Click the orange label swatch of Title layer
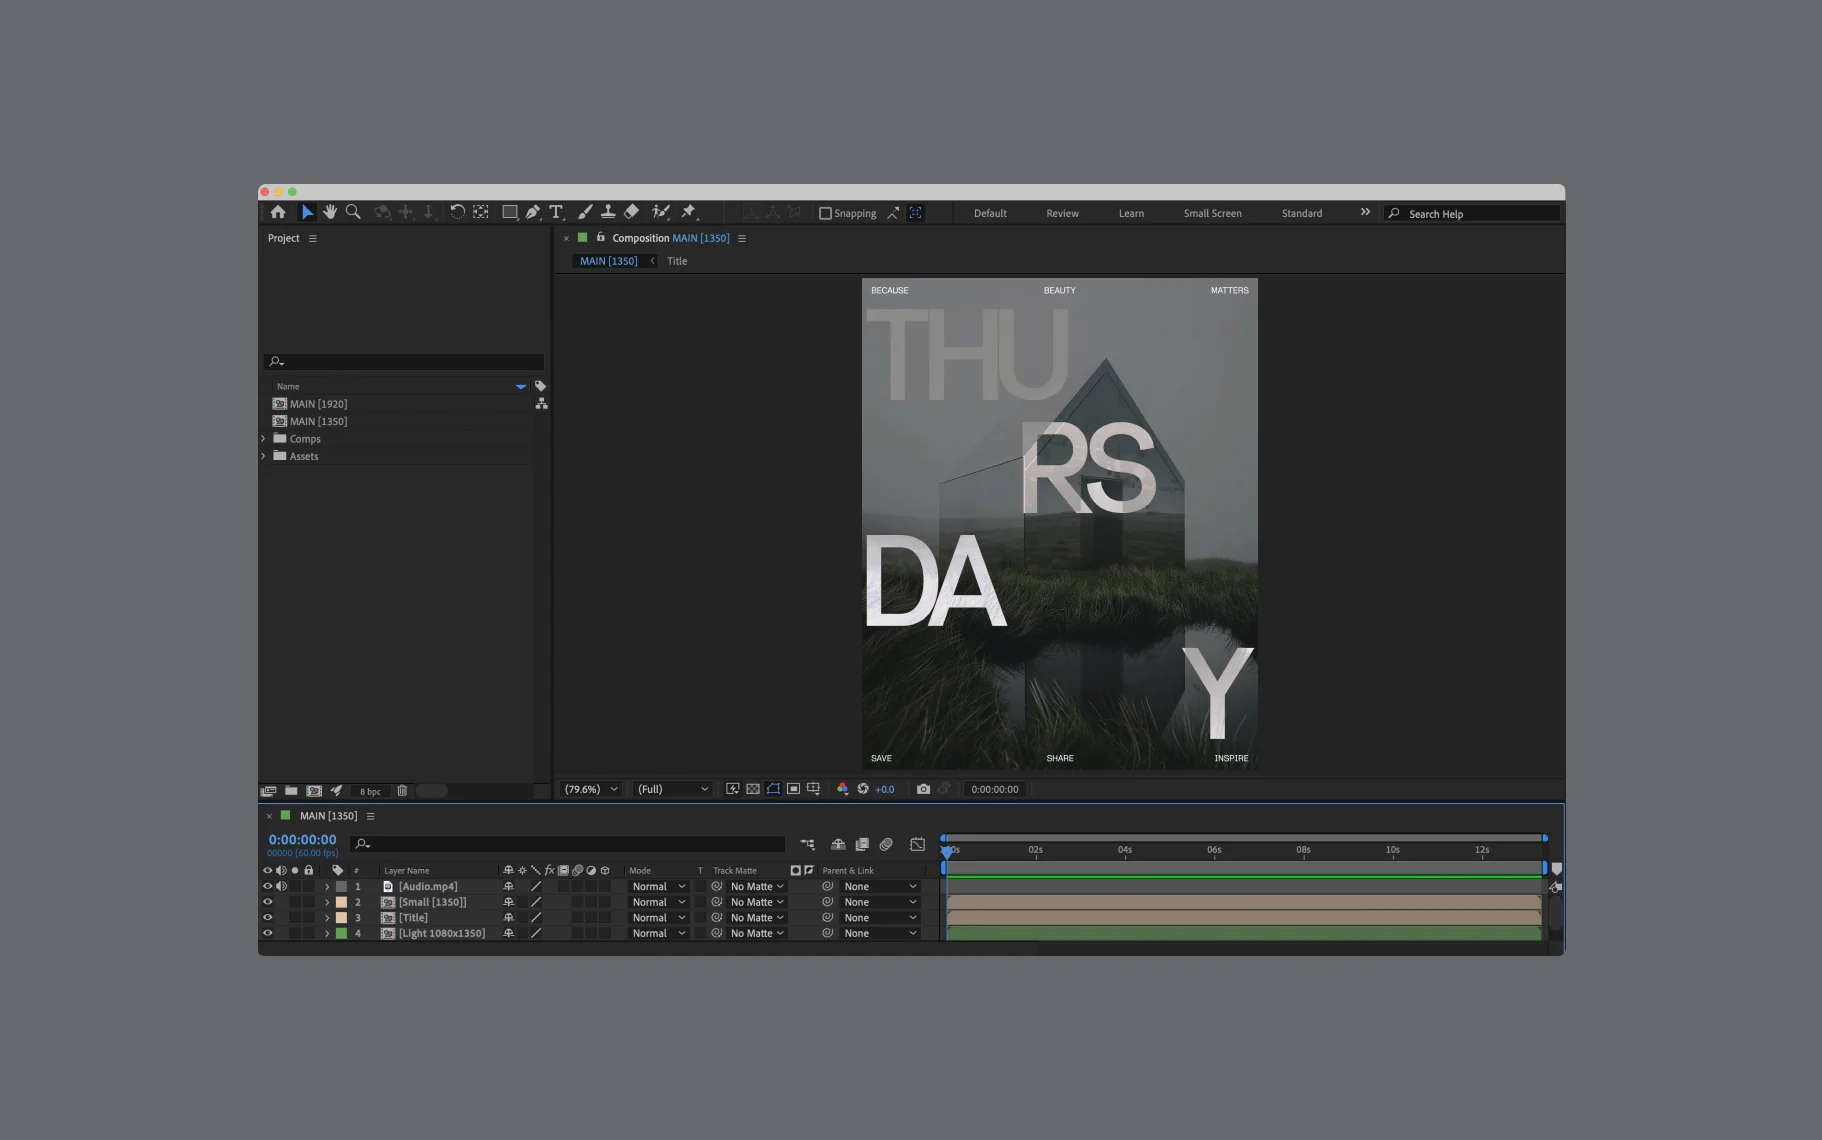The image size is (1822, 1140). tap(341, 918)
